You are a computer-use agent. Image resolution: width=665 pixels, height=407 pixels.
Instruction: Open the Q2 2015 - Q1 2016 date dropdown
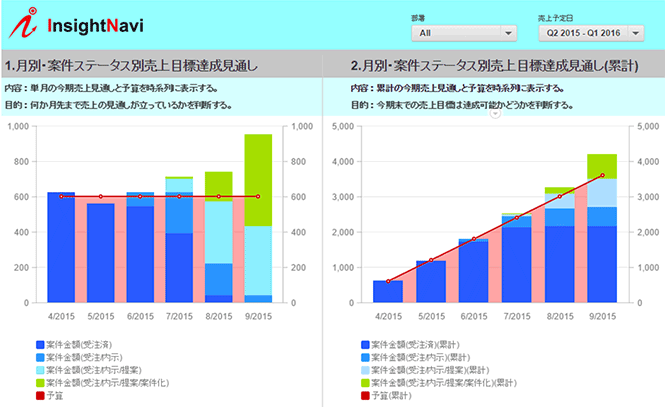pos(591,33)
